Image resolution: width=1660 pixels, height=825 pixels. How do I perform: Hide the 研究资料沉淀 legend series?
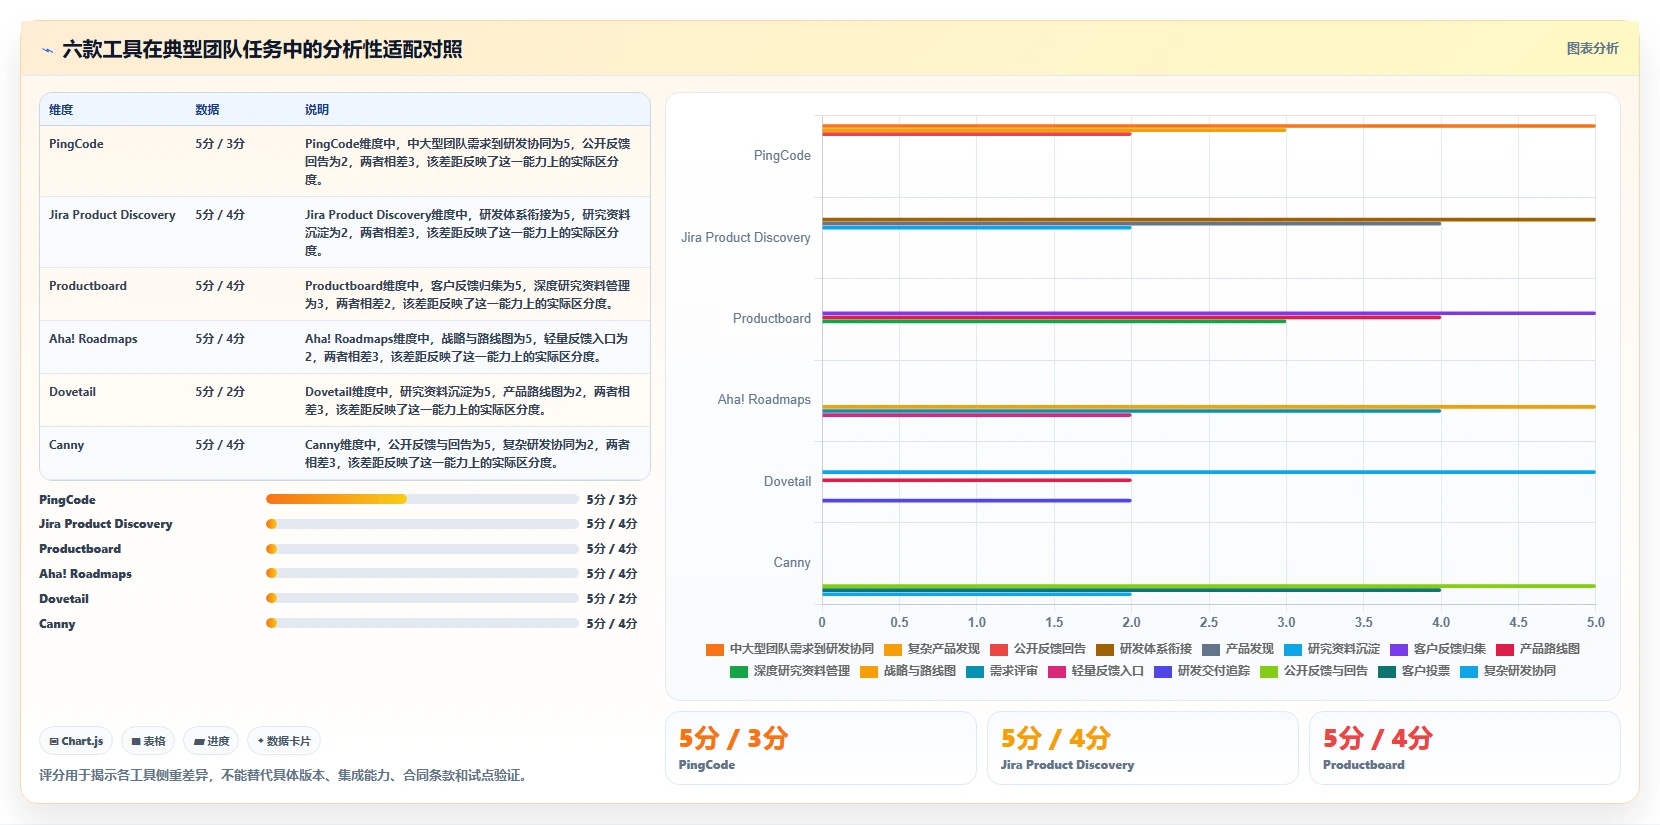pyautogui.click(x=1332, y=649)
